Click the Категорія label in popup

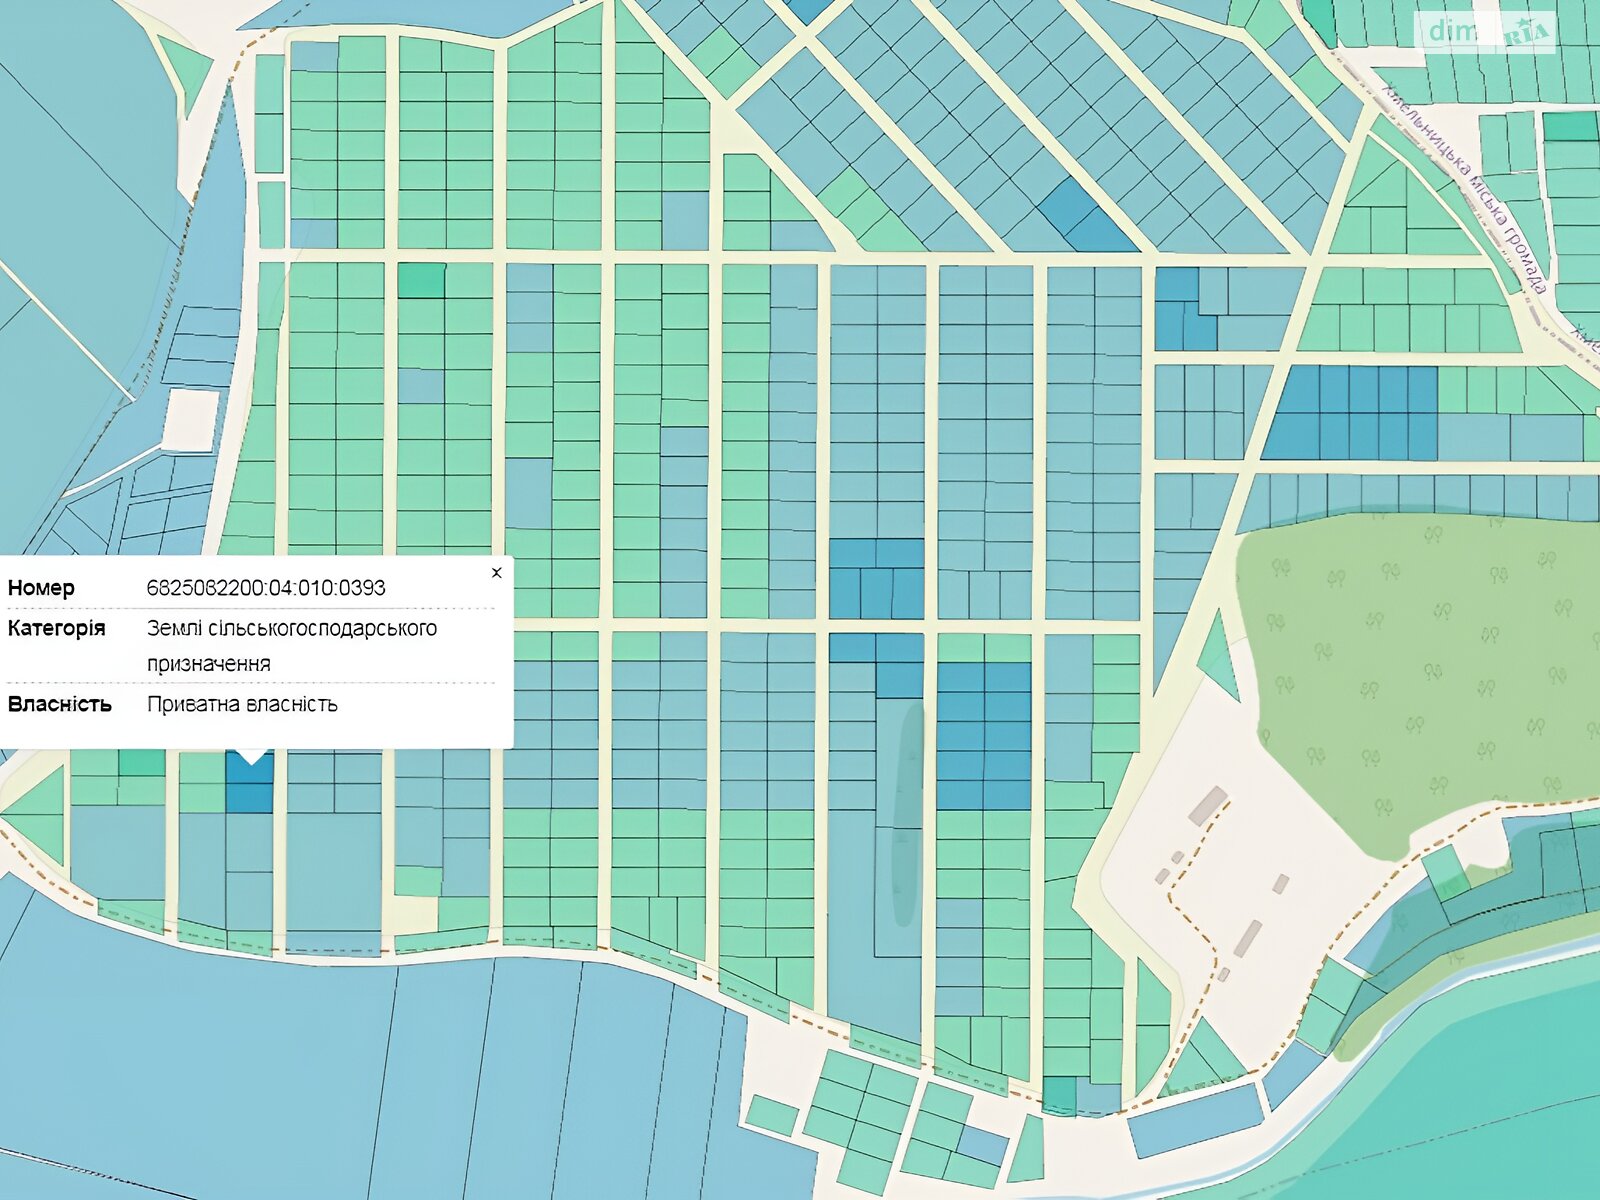click(x=56, y=628)
